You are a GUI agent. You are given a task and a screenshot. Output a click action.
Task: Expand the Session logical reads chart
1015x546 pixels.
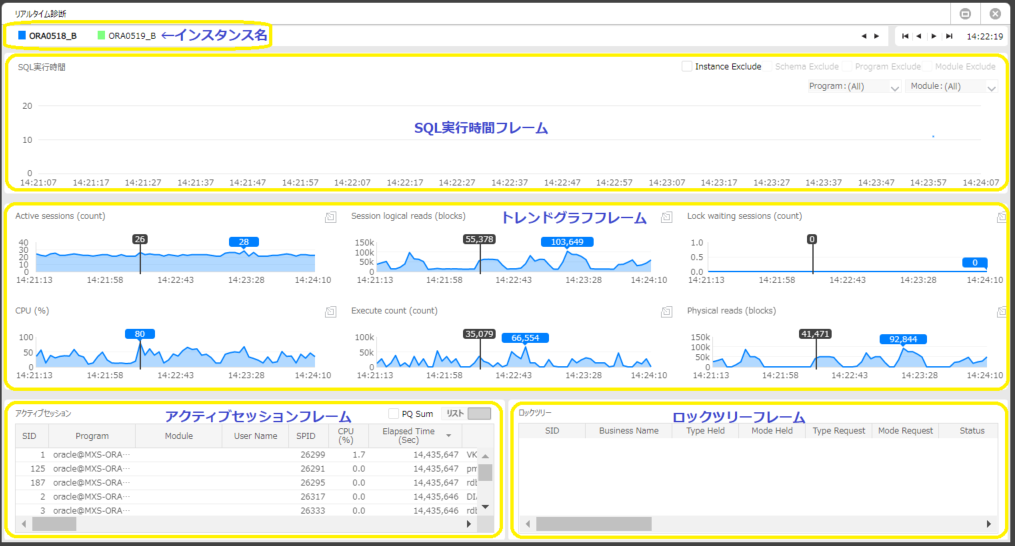[666, 218]
